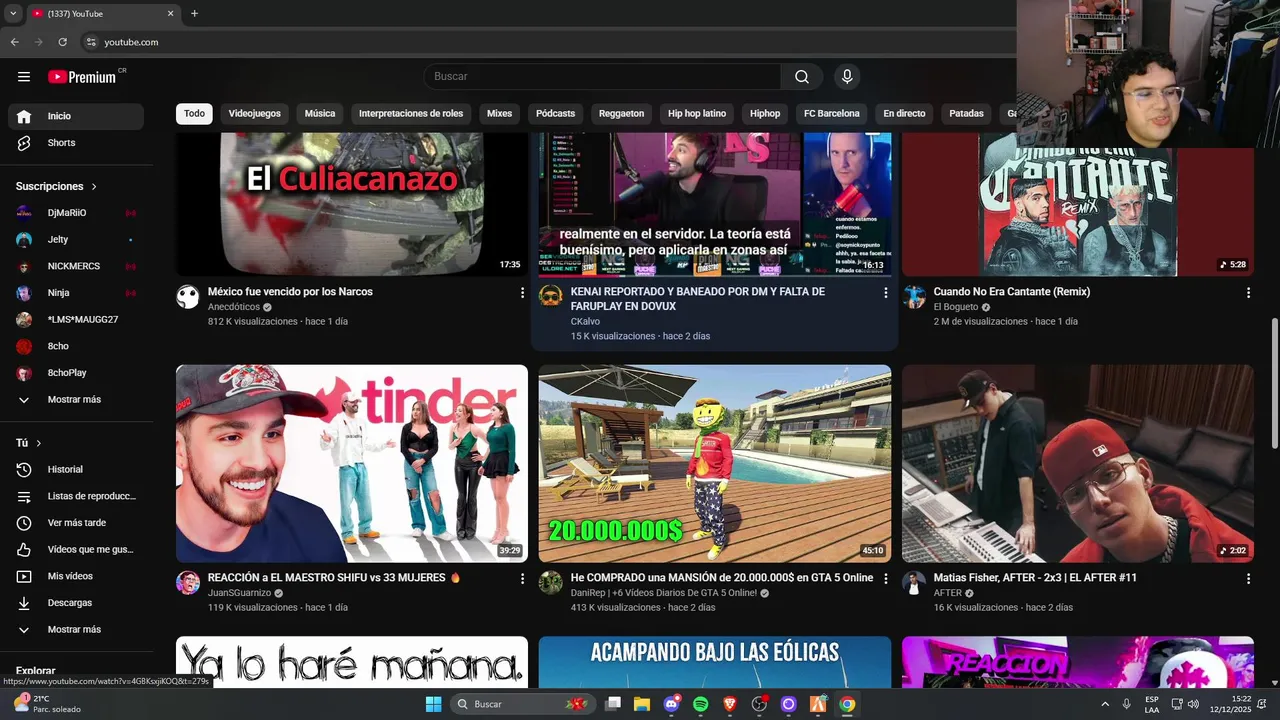
Task: Open video title México fue vencido por los Narcos
Action: 290,292
